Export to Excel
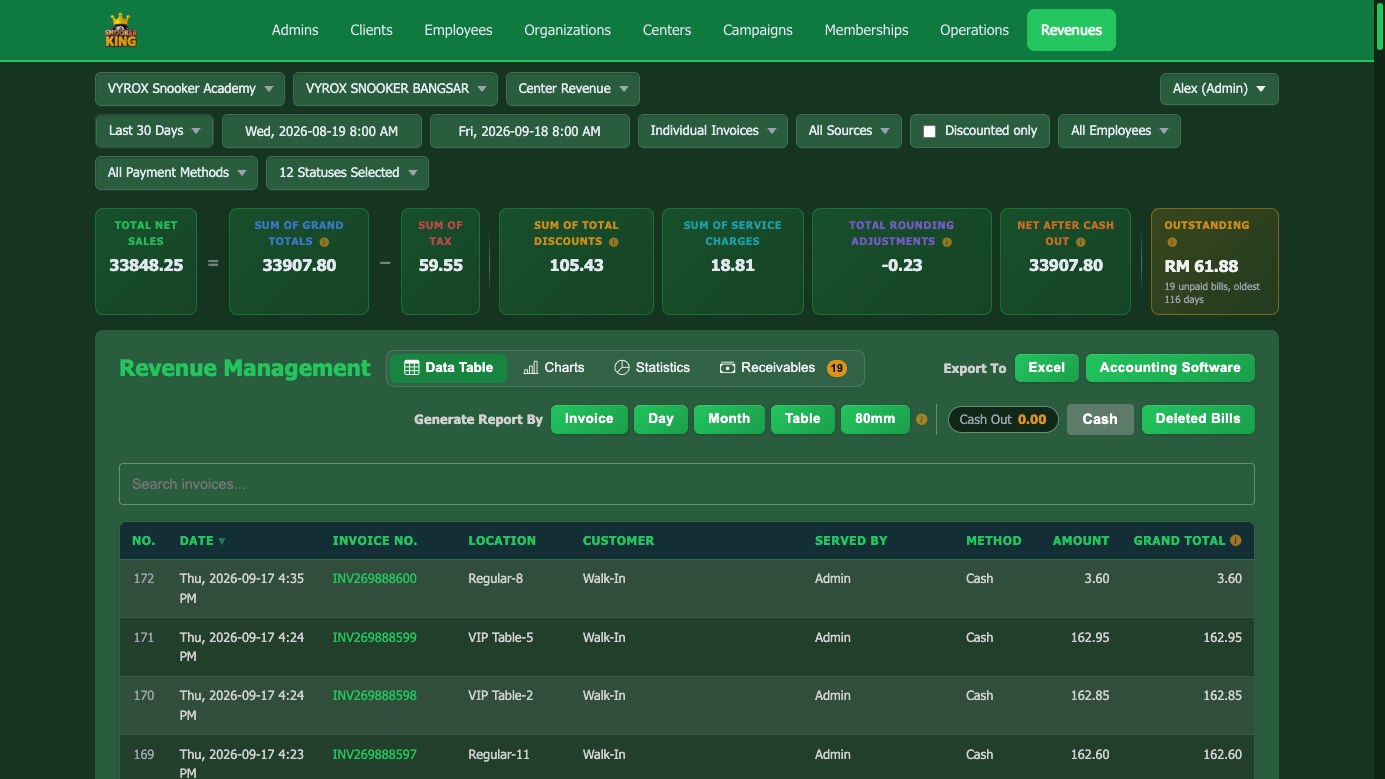1385x779 pixels. tap(1046, 368)
